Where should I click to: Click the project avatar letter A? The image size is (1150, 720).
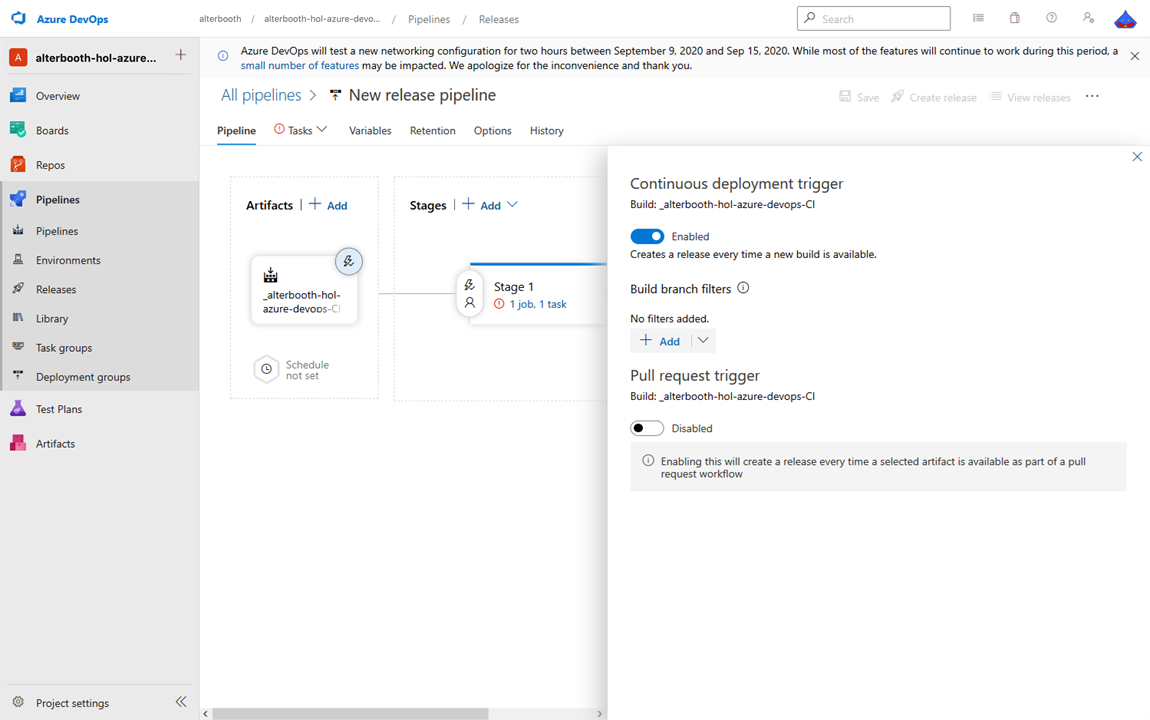coord(18,57)
